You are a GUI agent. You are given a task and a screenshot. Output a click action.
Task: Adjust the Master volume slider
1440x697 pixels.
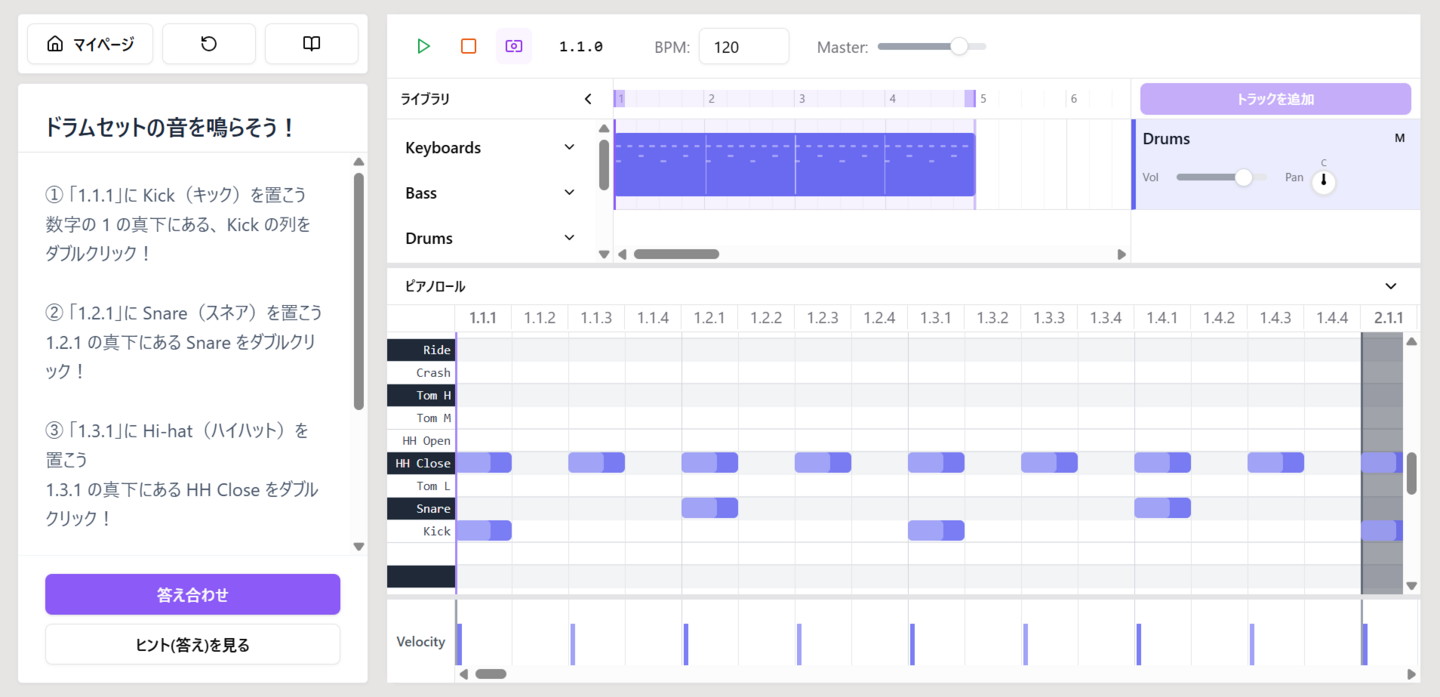point(958,46)
